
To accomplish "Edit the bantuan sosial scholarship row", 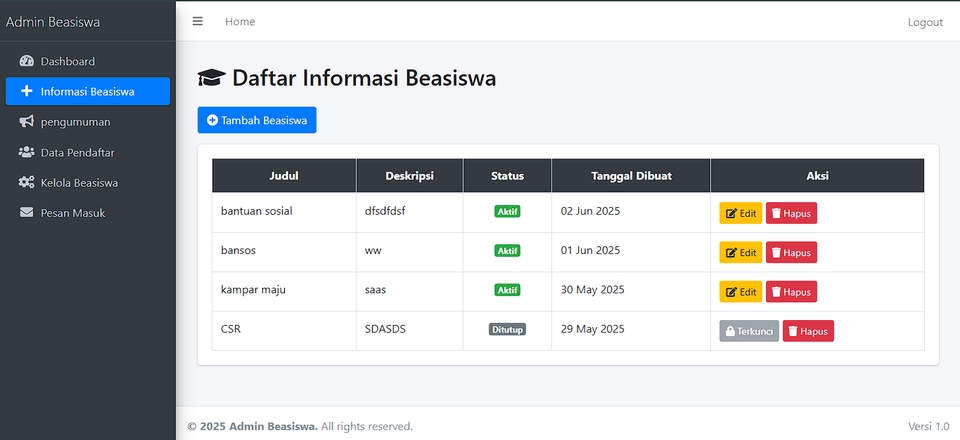I will (741, 213).
